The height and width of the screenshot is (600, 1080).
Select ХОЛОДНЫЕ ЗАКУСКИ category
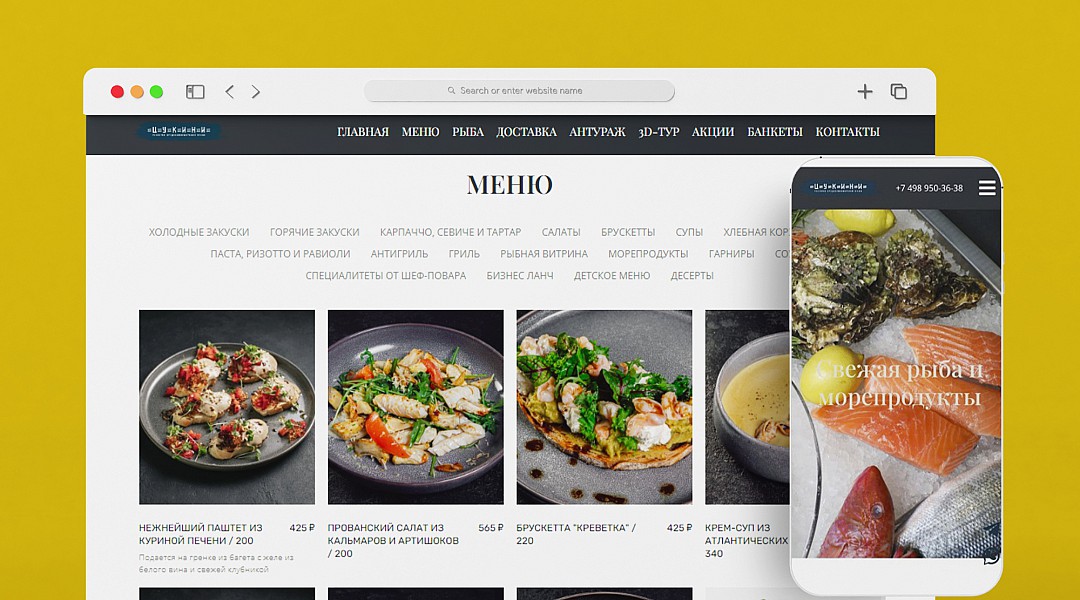[199, 232]
